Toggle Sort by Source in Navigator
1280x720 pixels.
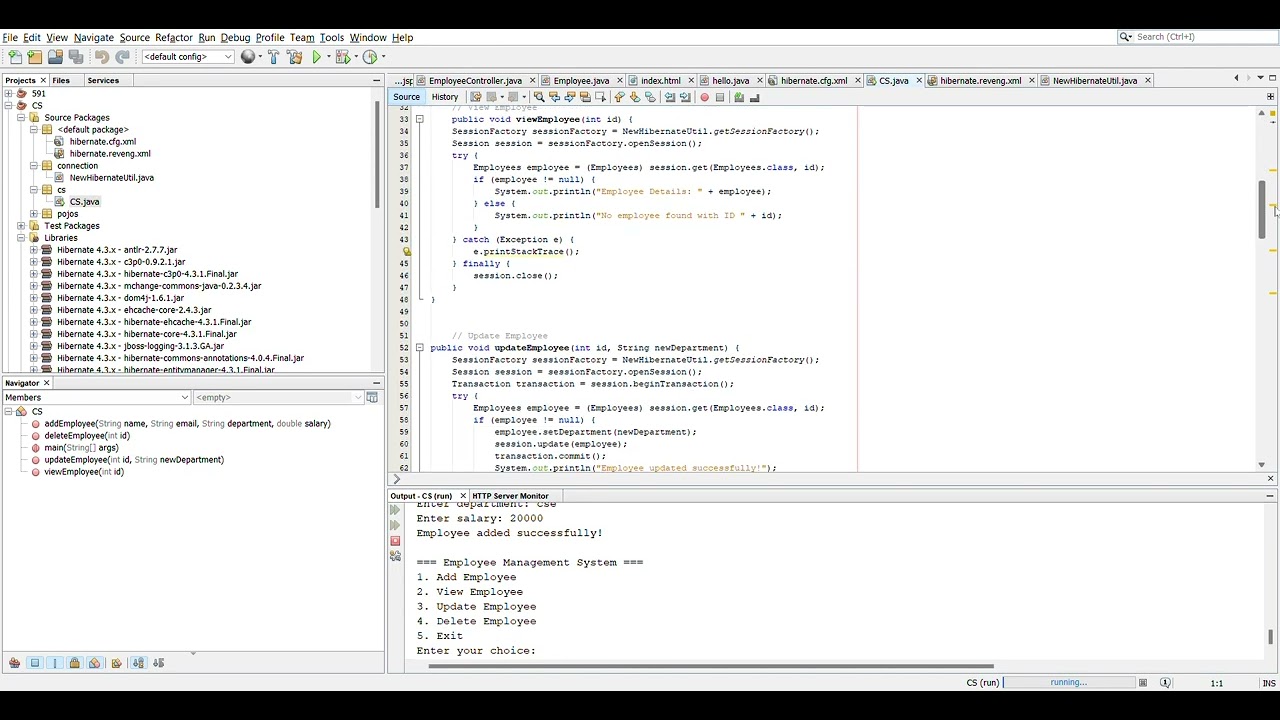[158, 663]
